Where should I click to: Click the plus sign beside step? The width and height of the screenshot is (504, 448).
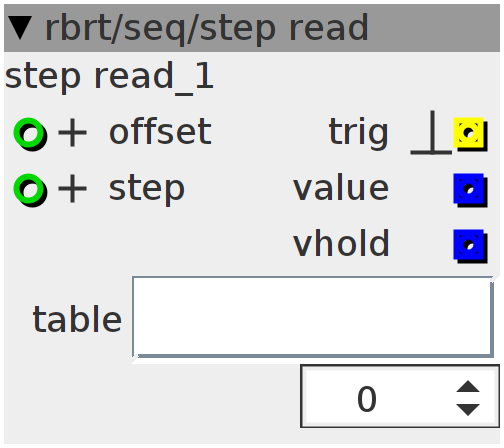point(72,189)
